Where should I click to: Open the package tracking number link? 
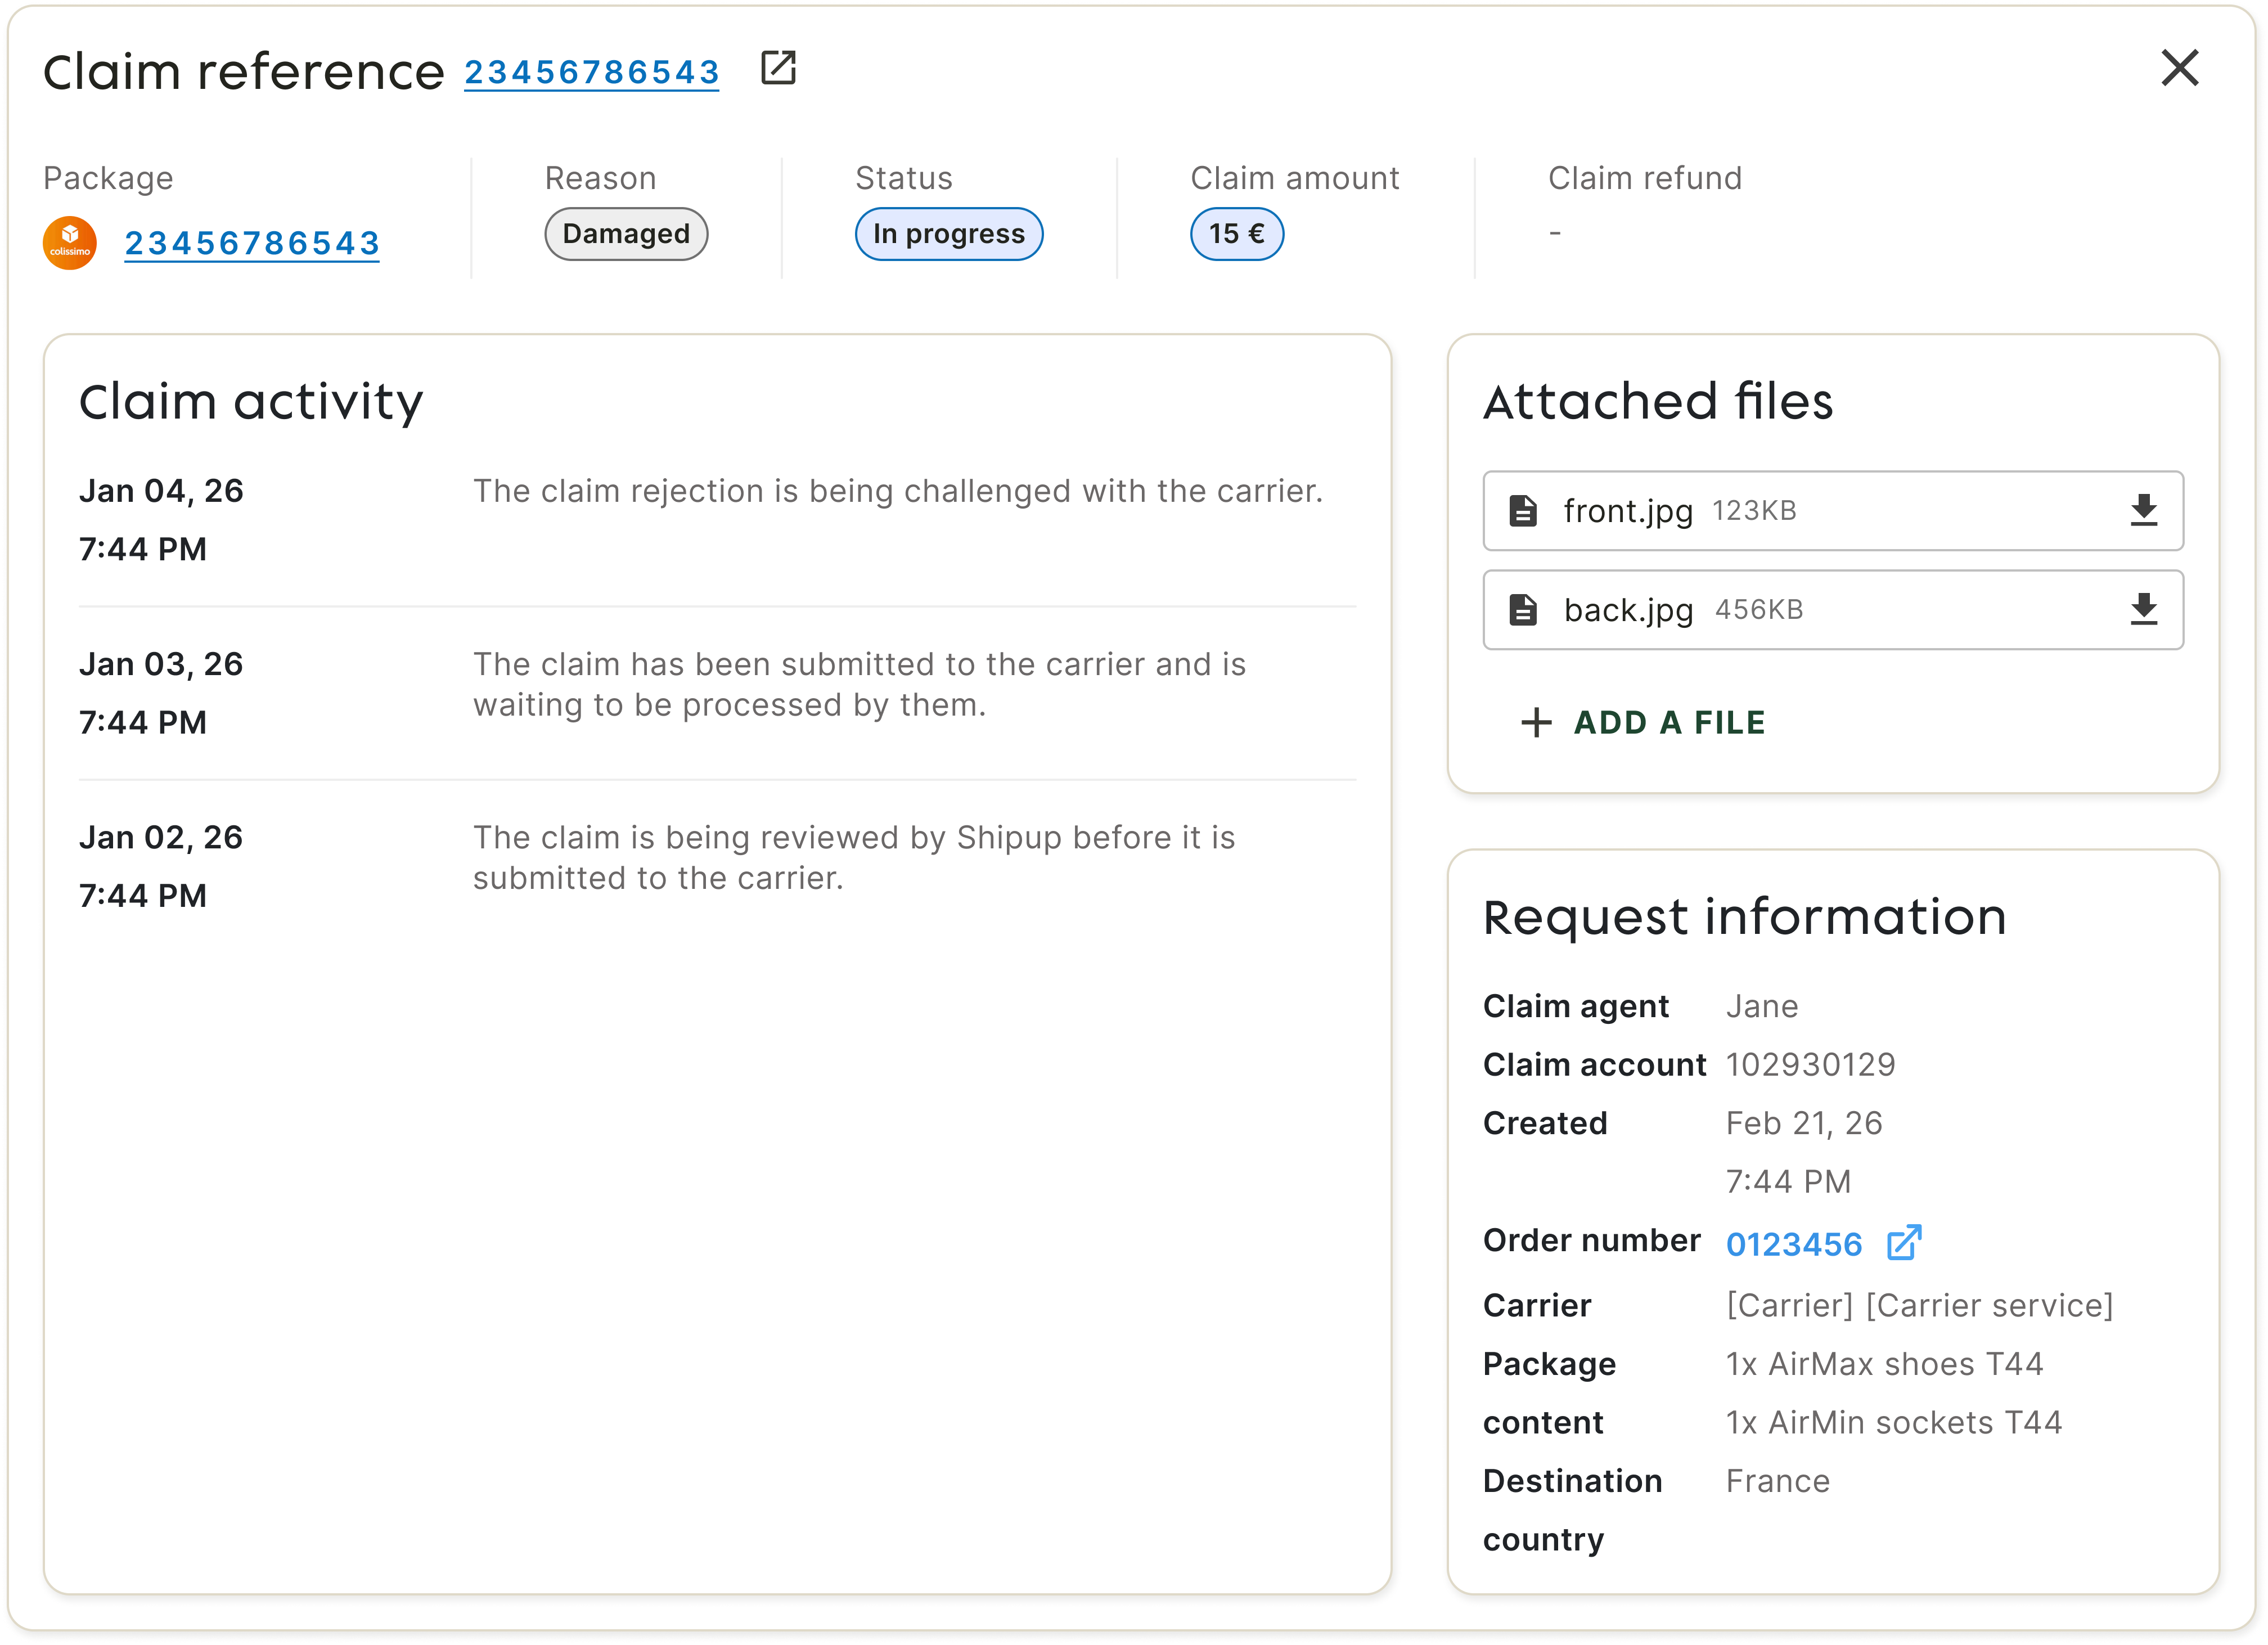pos(252,243)
